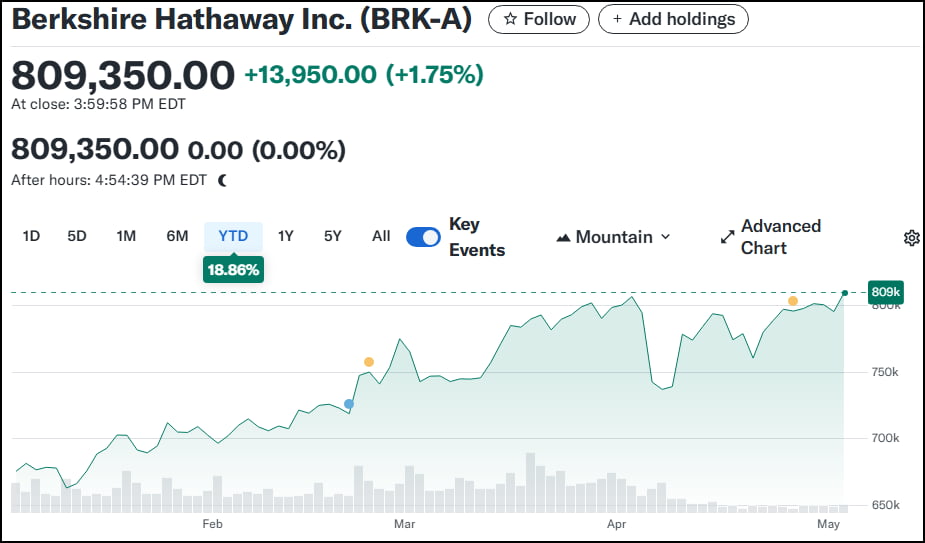Click the orange event dot near May
Screen dimensions: 925x543
pyautogui.click(x=793, y=301)
